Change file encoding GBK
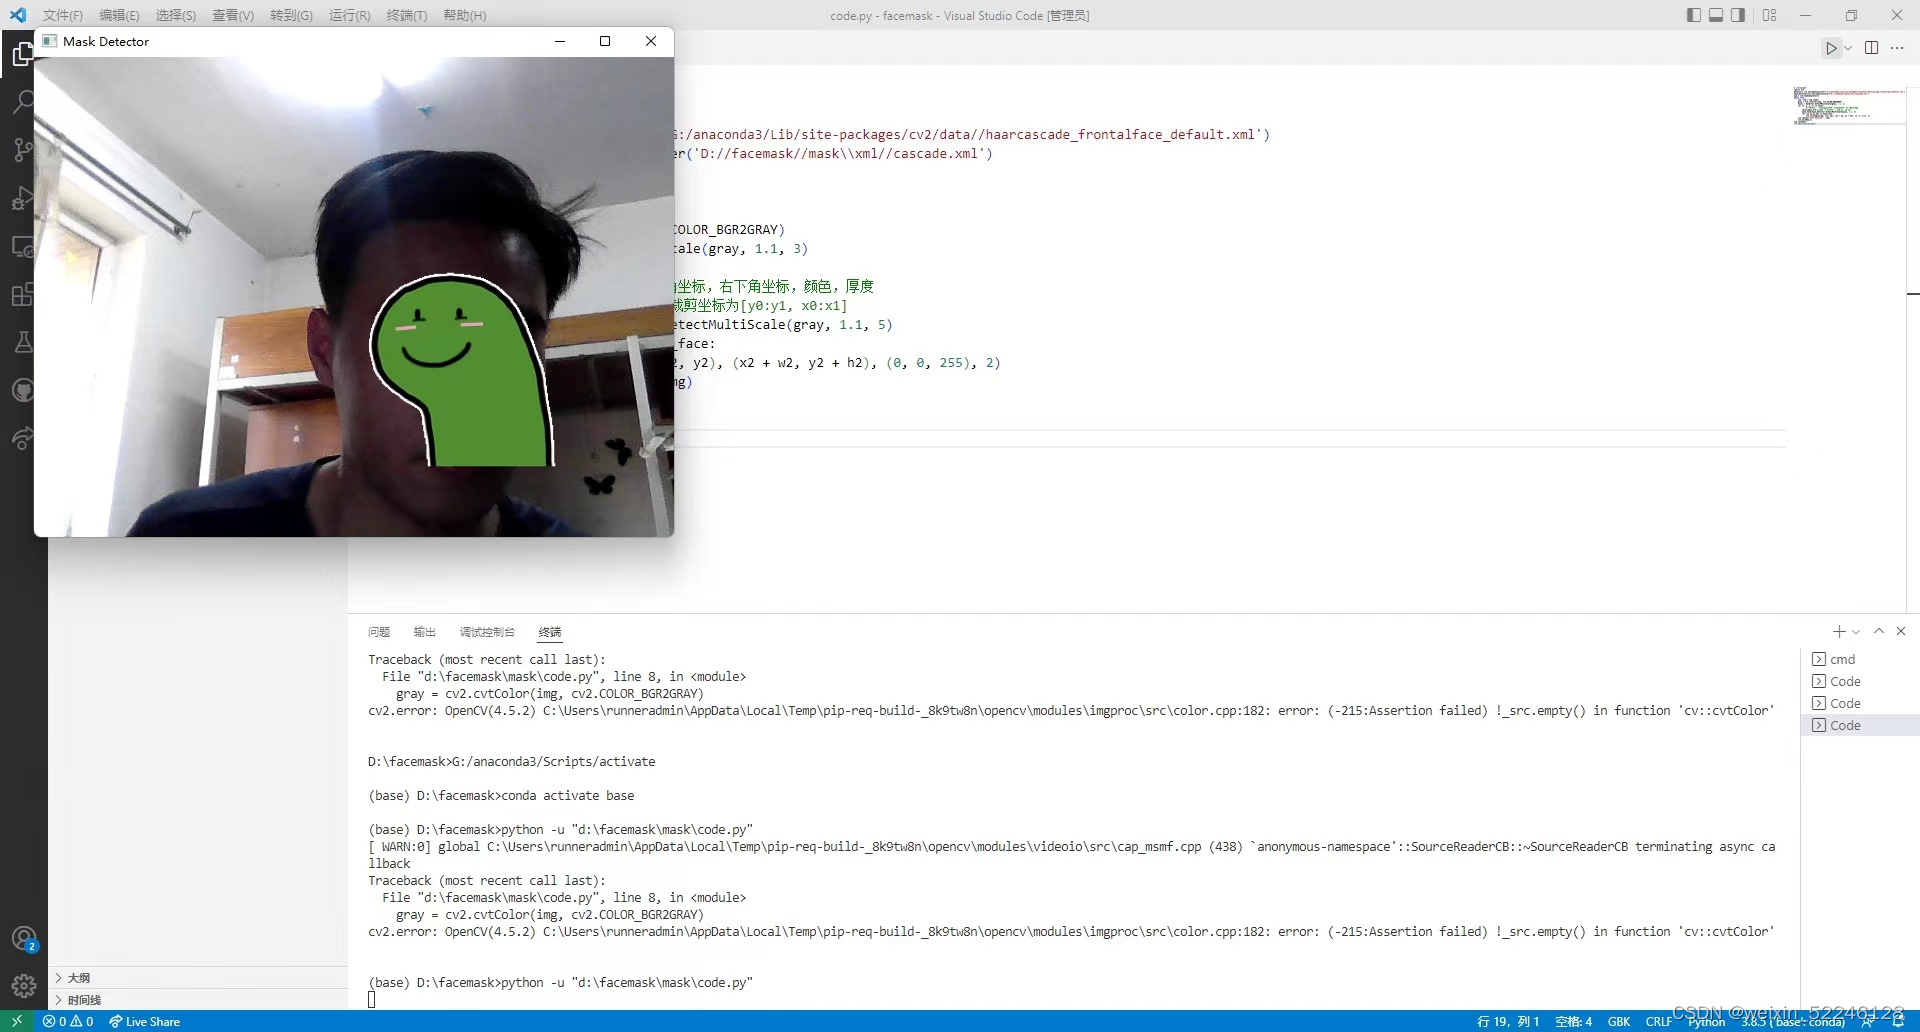 [1619, 1021]
